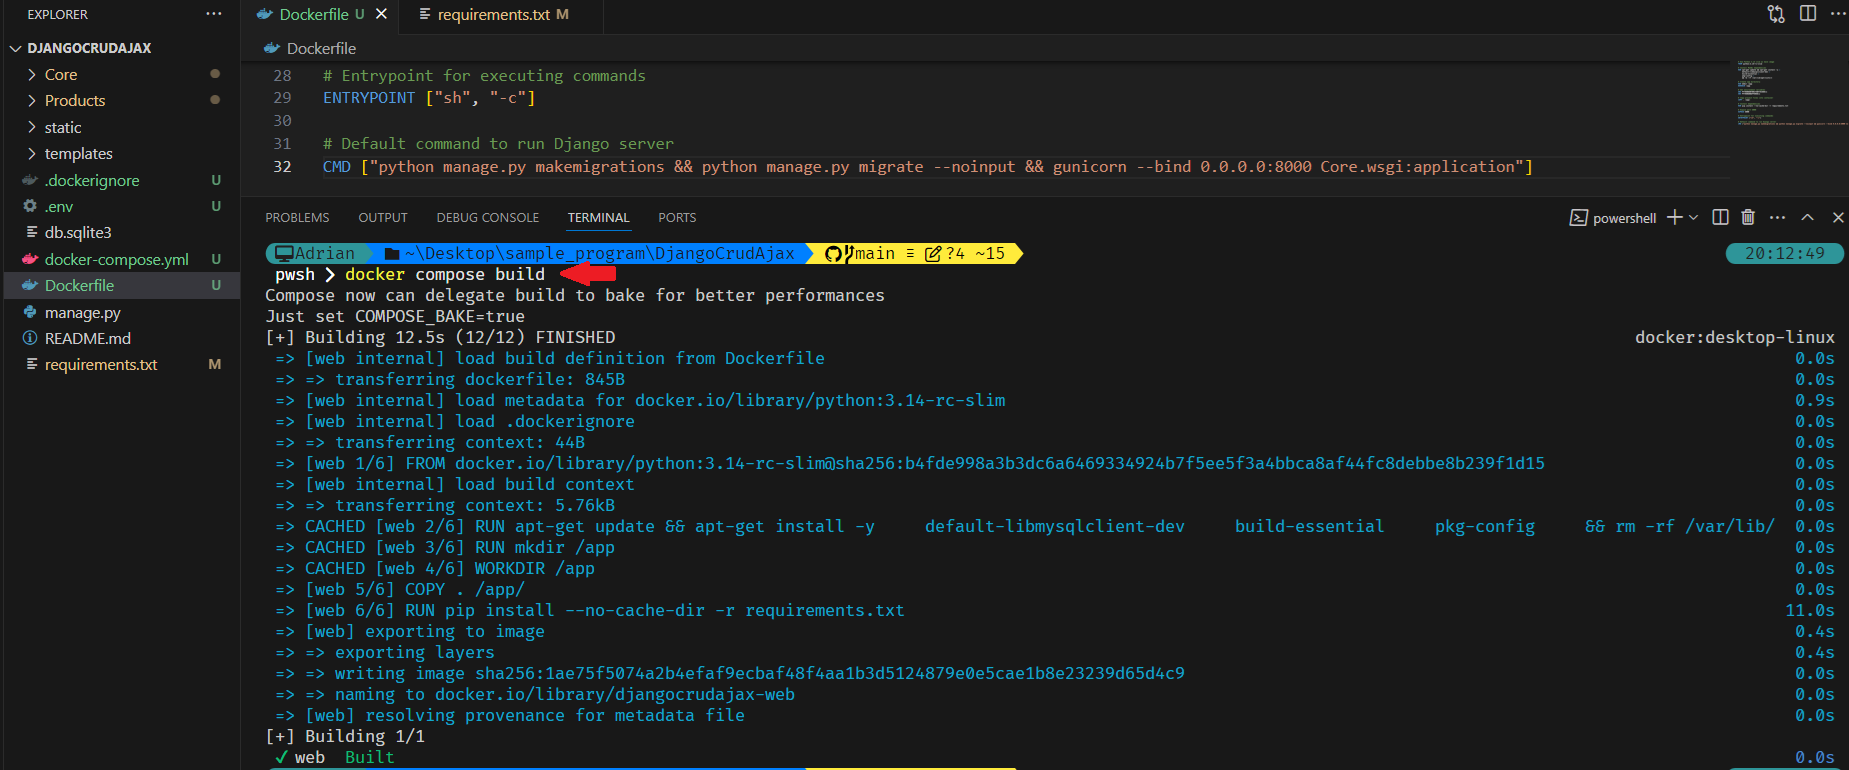The height and width of the screenshot is (770, 1849).
Task: Open source control changes icon in editor toolbar
Action: click(1776, 14)
